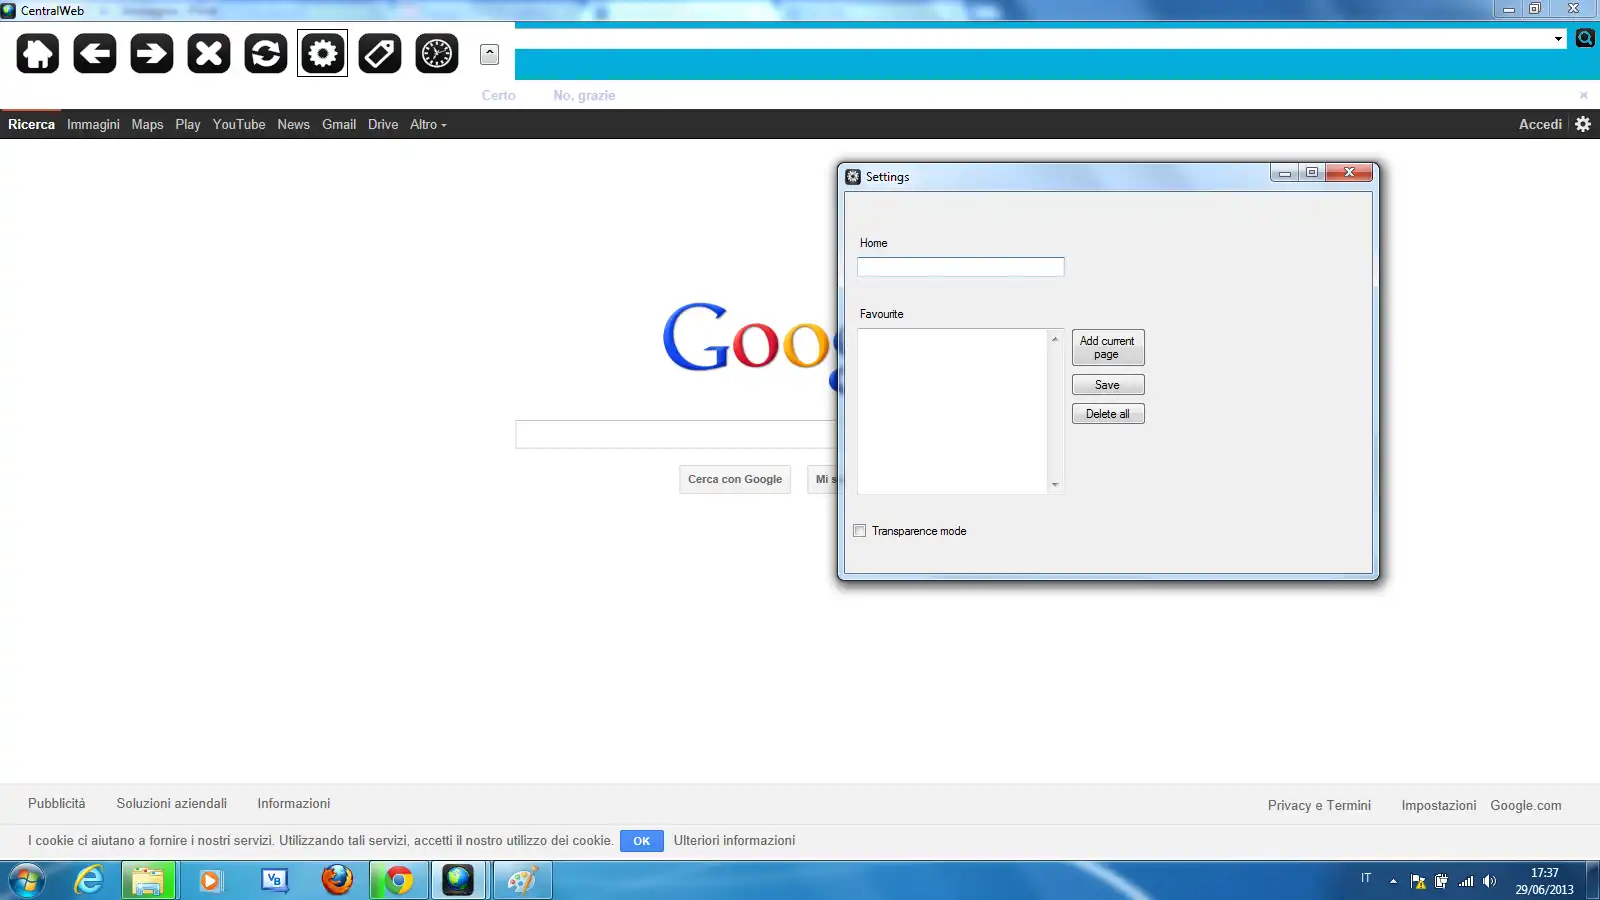Click the Google search input box
The height and width of the screenshot is (900, 1600).
[676, 434]
